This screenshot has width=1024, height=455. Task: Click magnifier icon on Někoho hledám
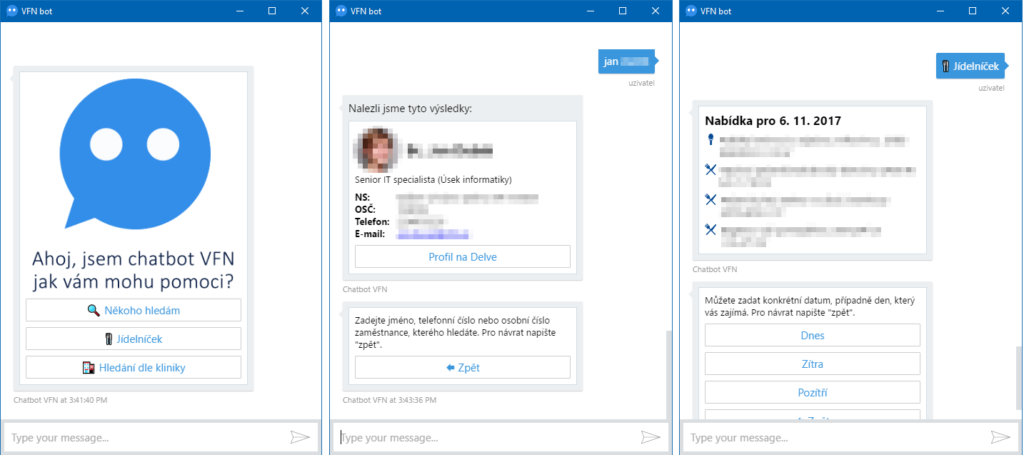tap(93, 311)
